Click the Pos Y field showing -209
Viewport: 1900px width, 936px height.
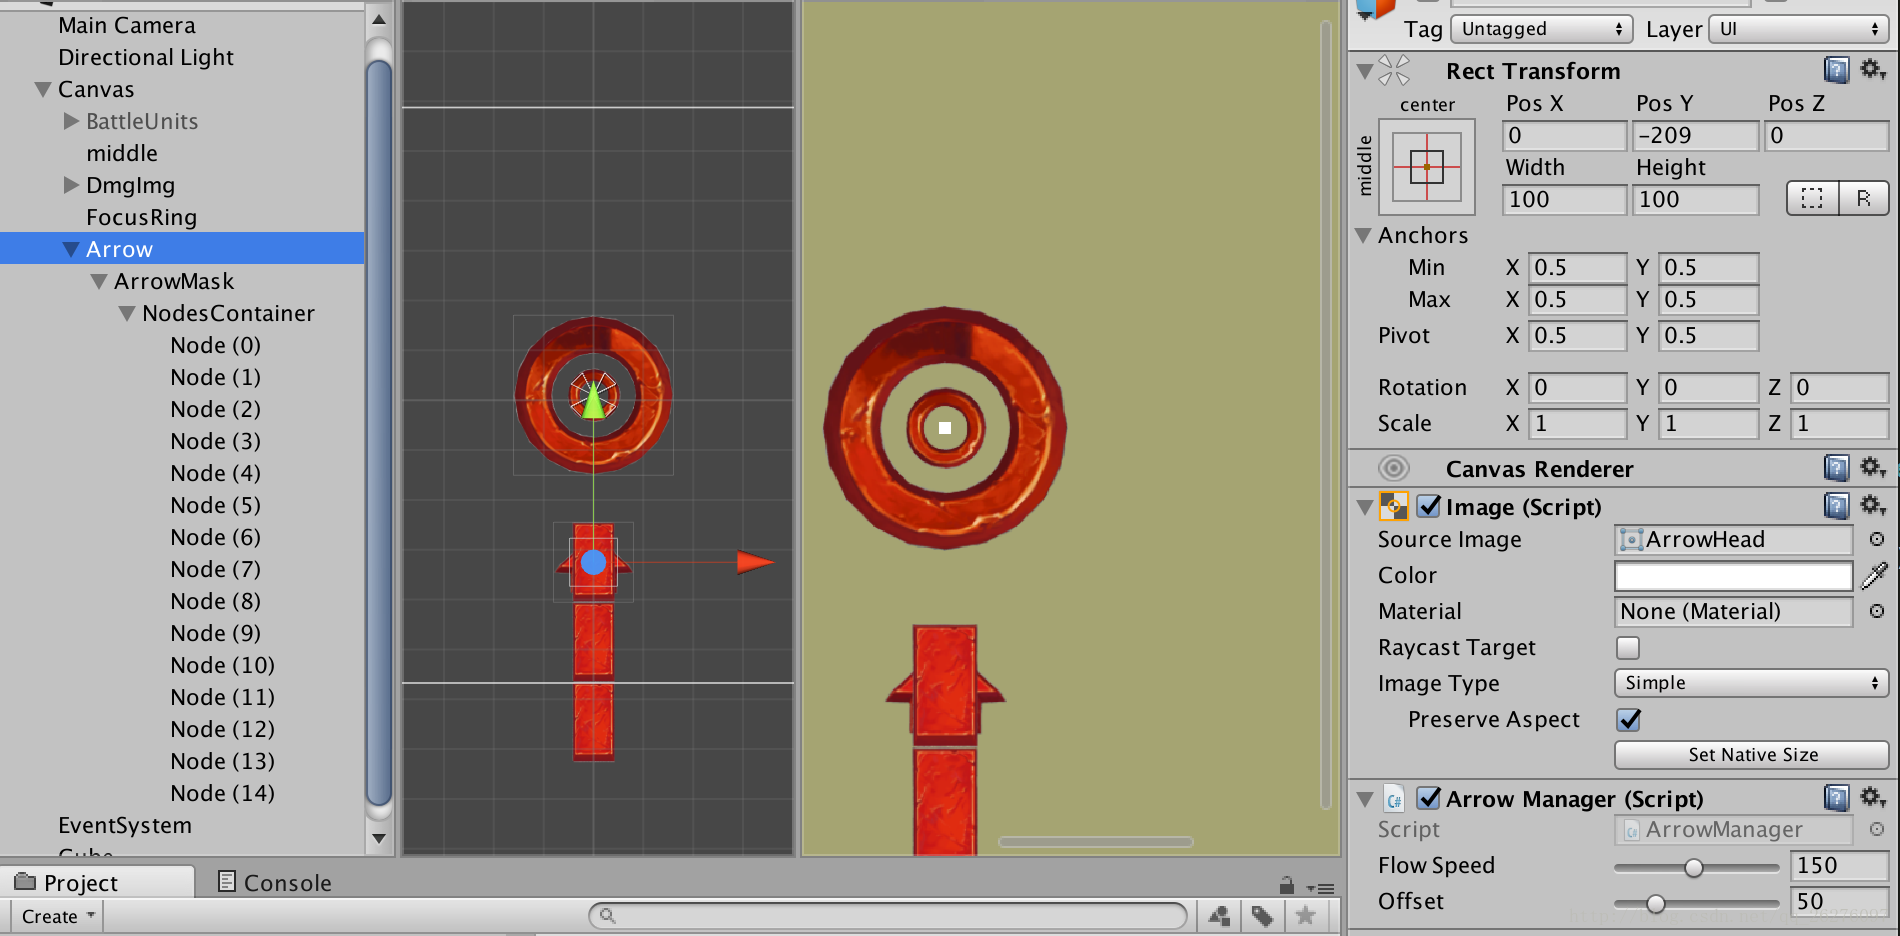pyautogui.click(x=1695, y=135)
